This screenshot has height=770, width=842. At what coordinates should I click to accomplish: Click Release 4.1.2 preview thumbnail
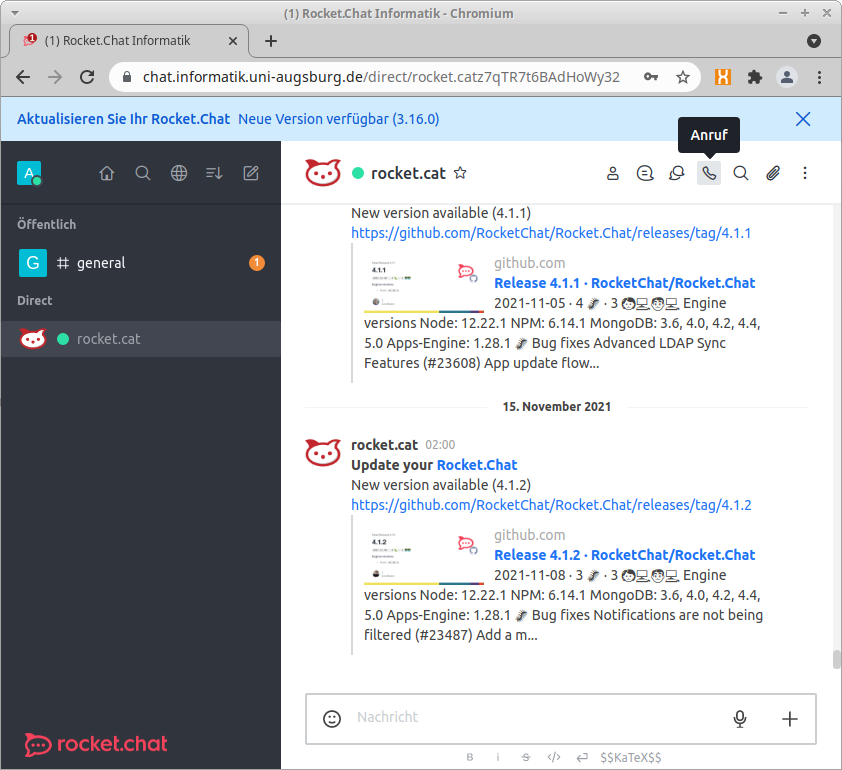point(424,557)
